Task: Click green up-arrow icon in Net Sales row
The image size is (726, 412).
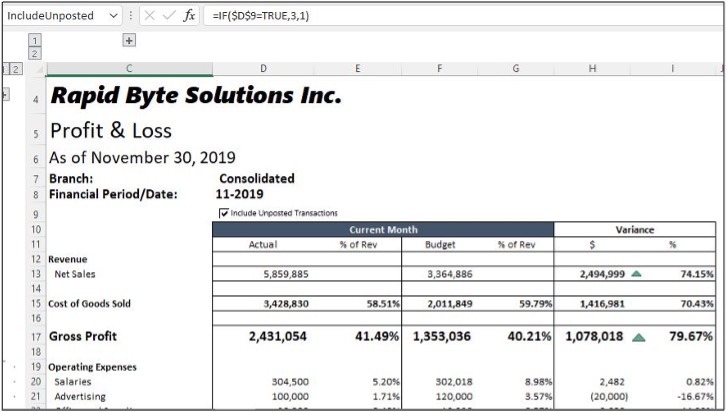Action: [636, 274]
